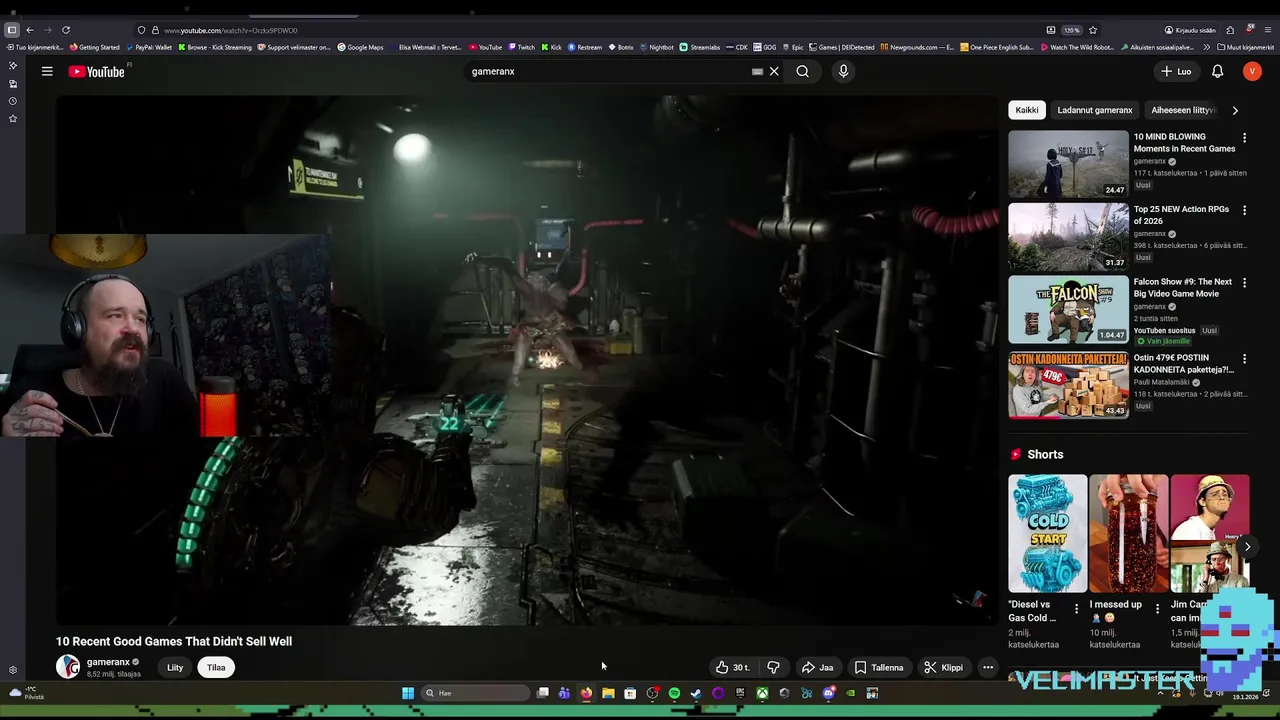
Task: Open options for Diesel vs Gas Cold short
Action: point(1077,608)
